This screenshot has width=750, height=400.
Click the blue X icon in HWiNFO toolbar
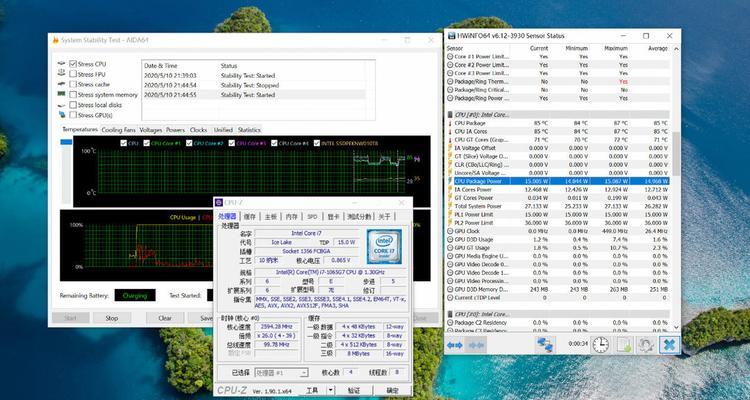click(x=669, y=344)
